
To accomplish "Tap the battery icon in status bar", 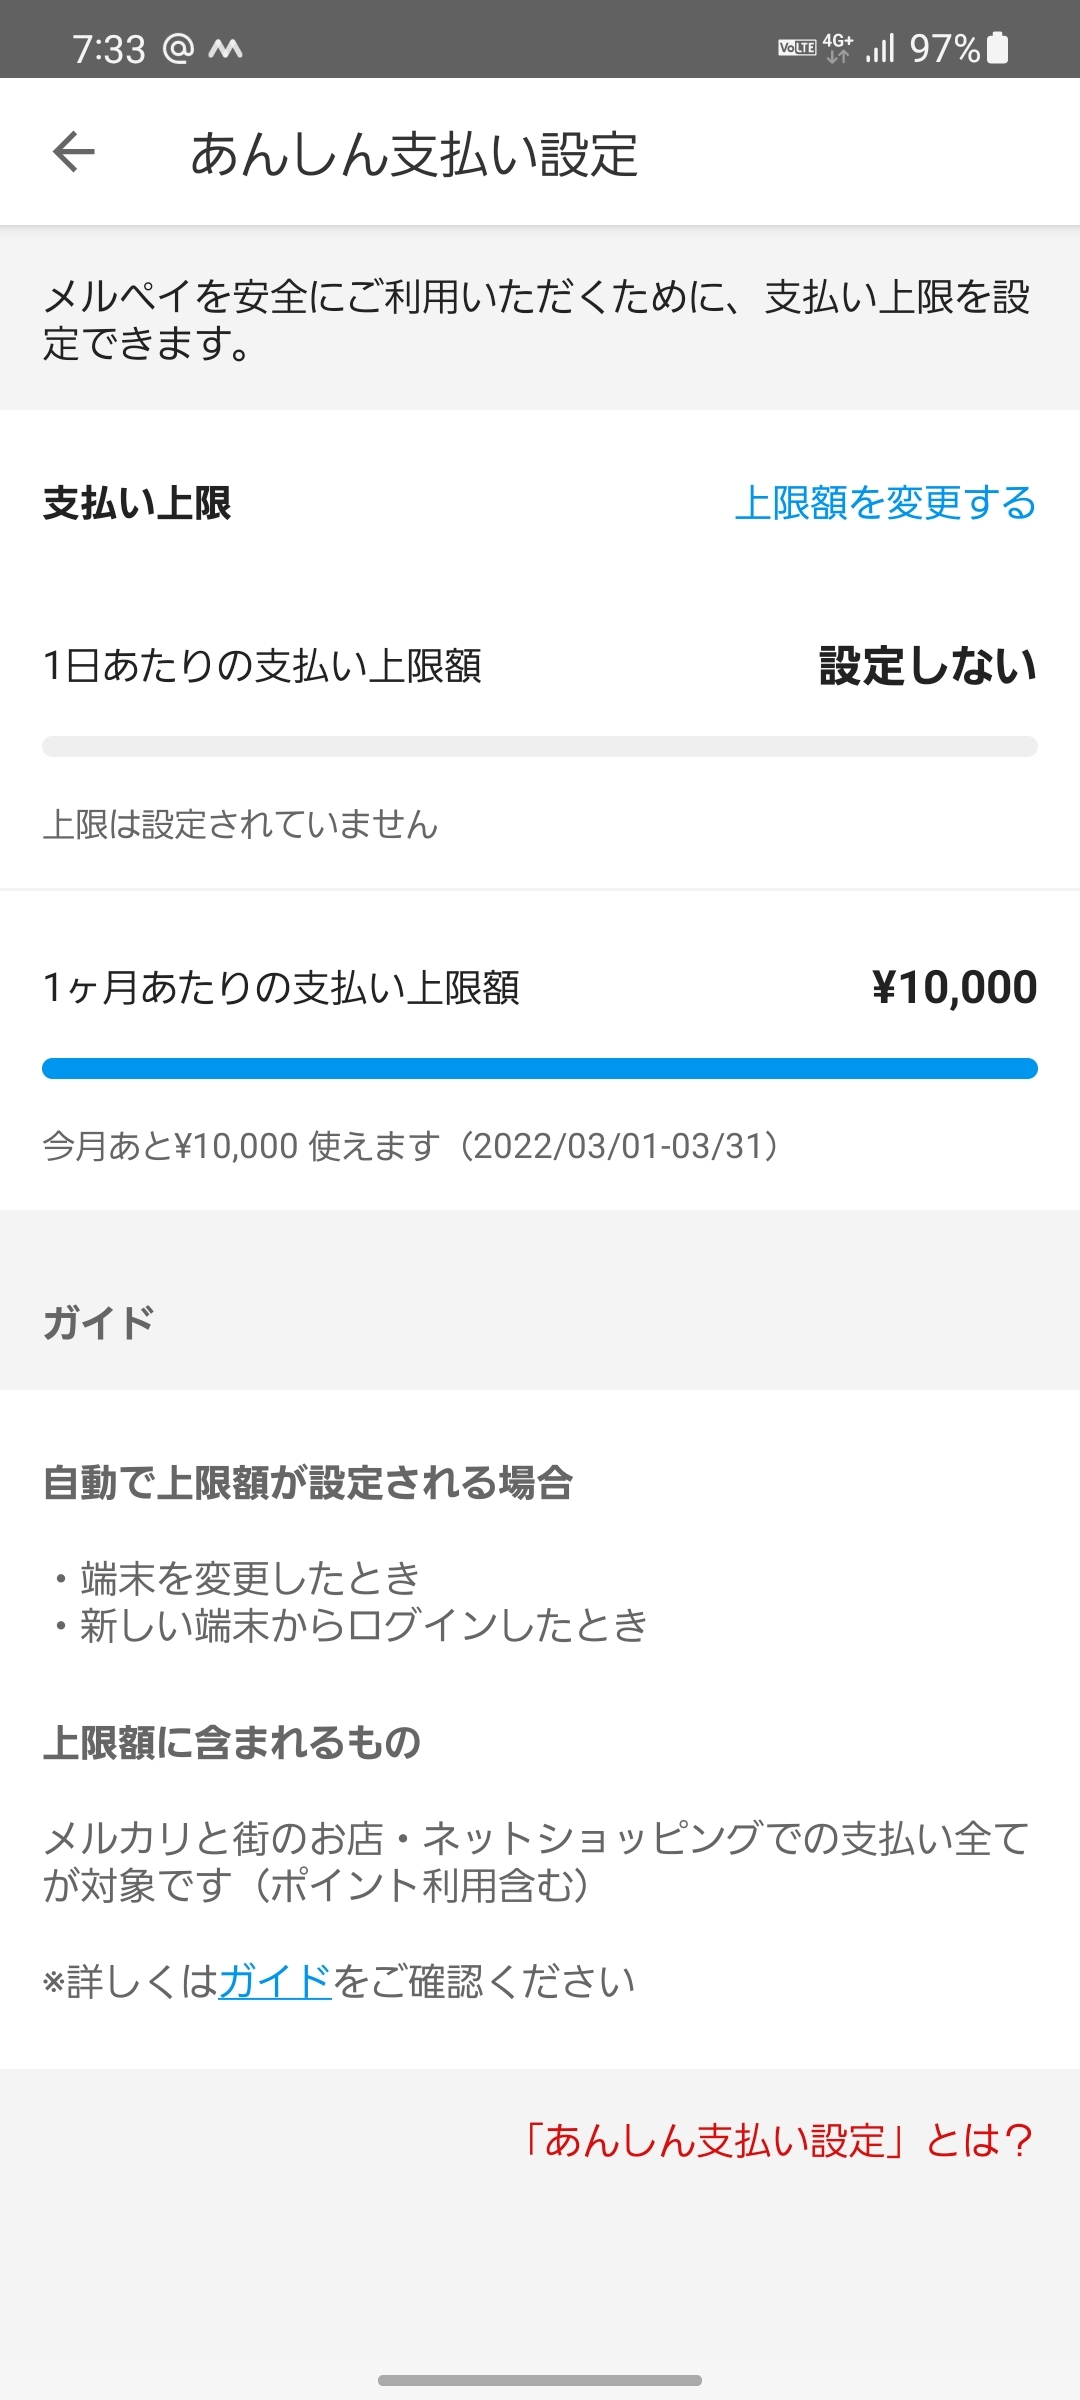I will [998, 48].
